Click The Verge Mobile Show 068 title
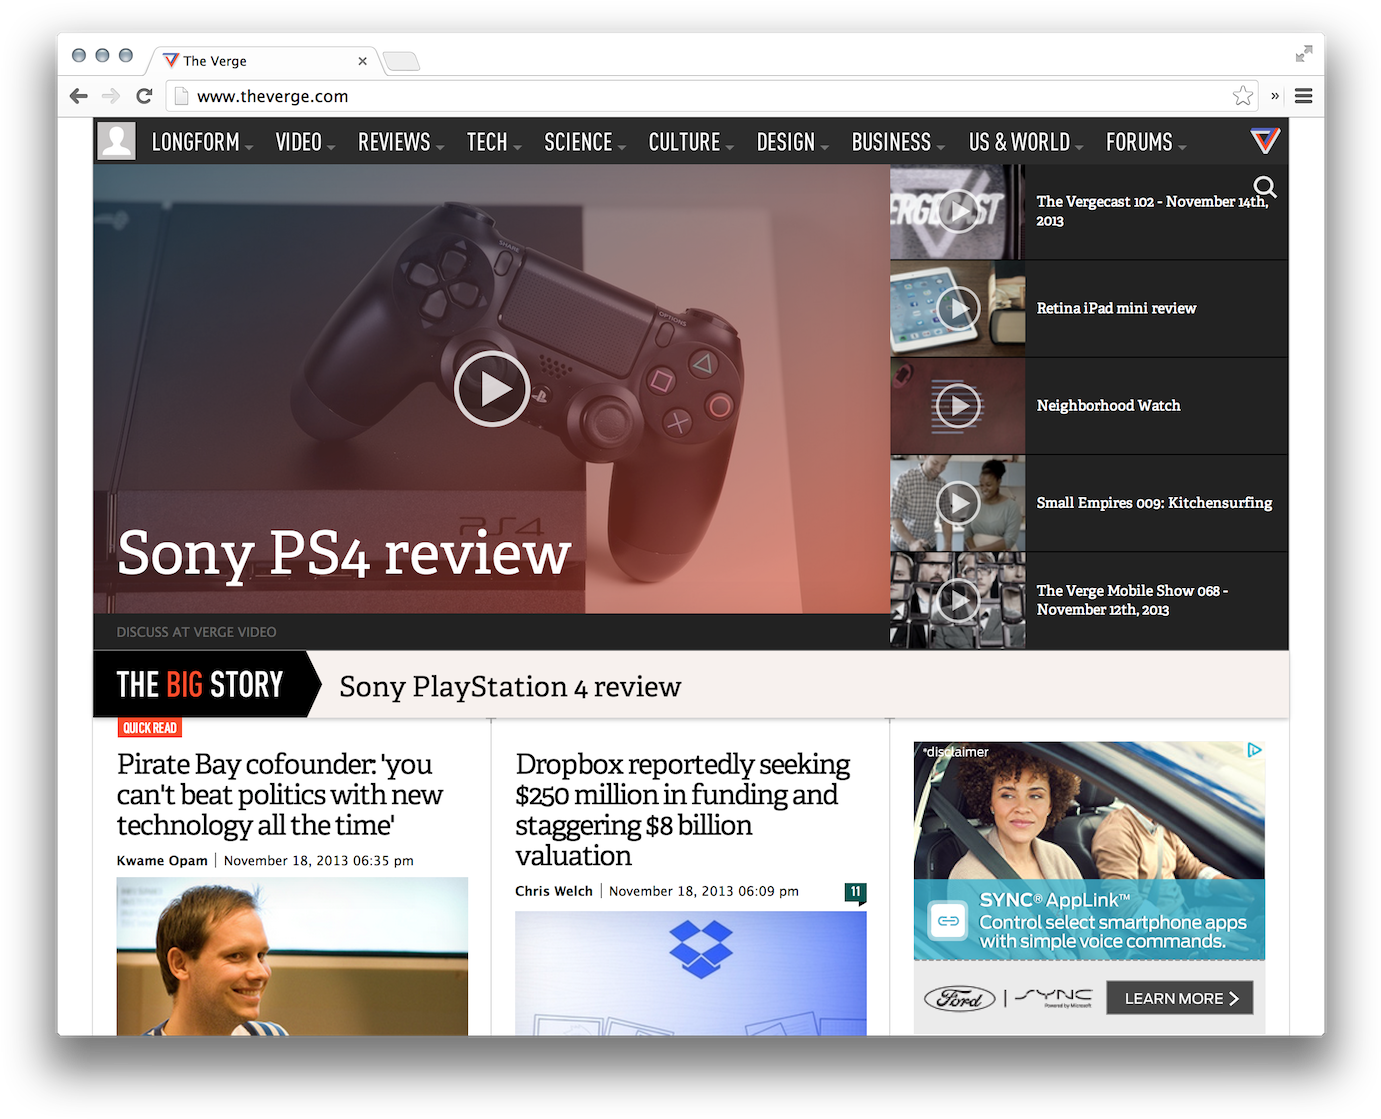 coord(1132,600)
